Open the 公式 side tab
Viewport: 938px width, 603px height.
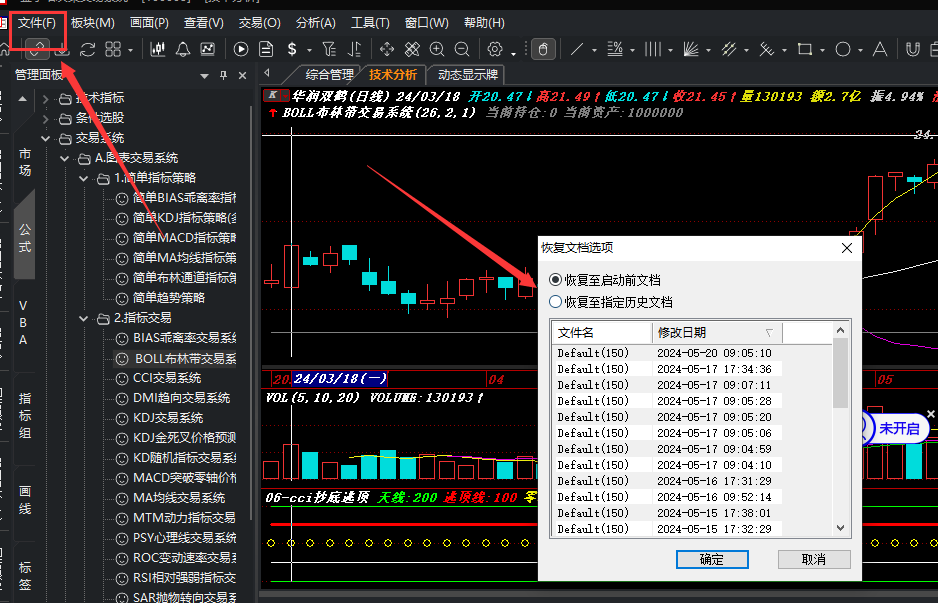point(25,237)
